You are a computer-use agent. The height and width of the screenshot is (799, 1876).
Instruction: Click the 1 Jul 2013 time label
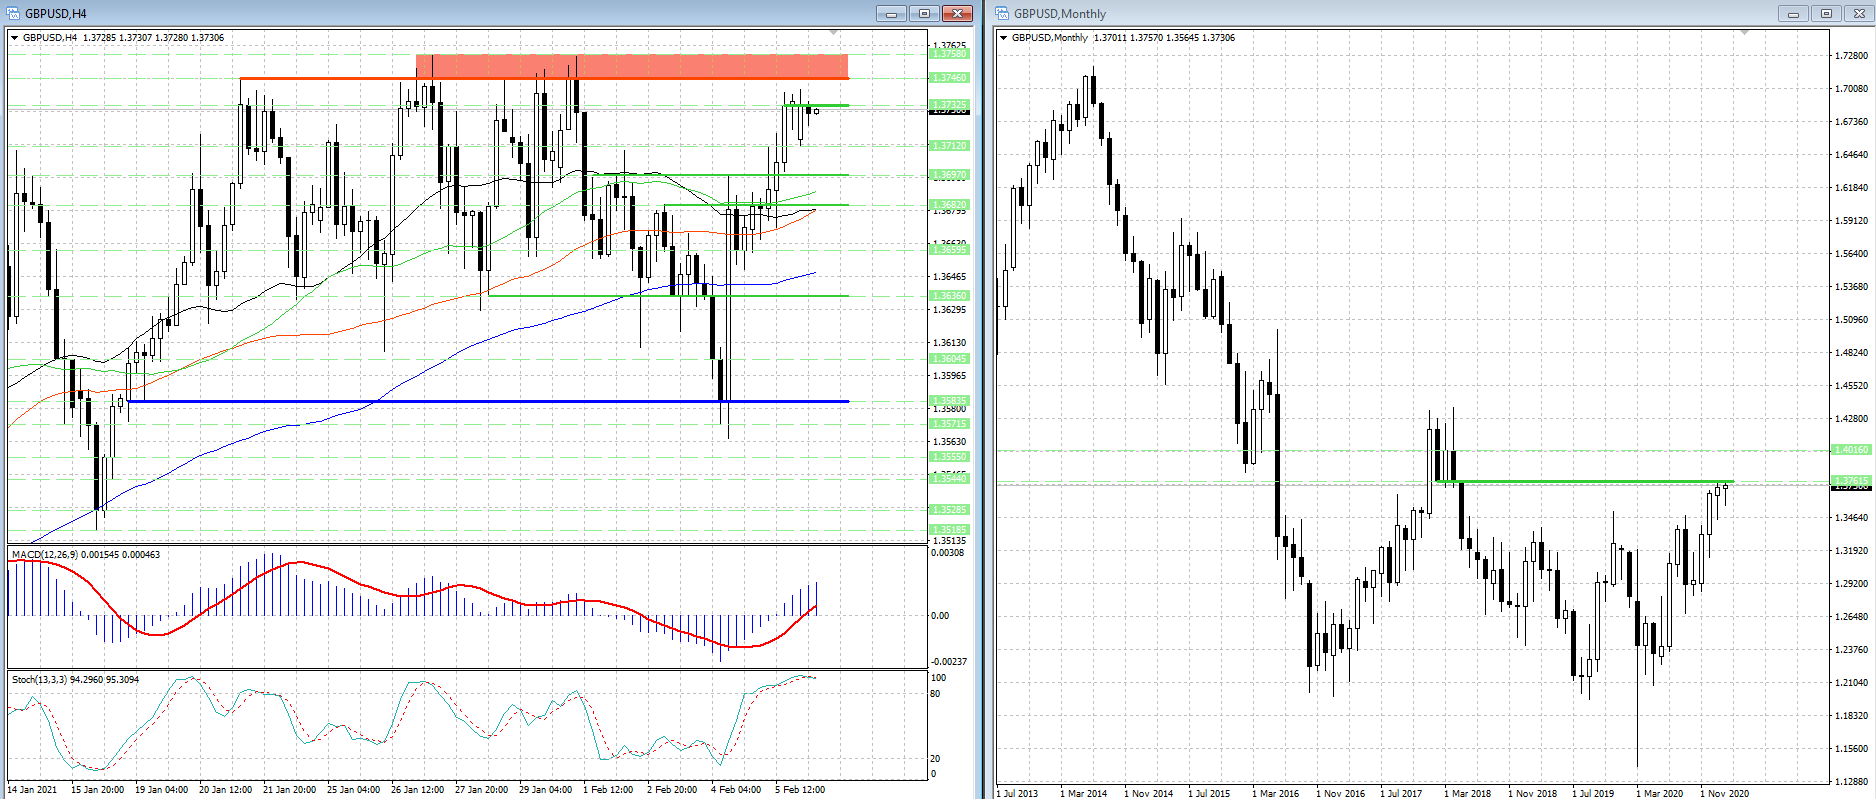pos(1018,793)
